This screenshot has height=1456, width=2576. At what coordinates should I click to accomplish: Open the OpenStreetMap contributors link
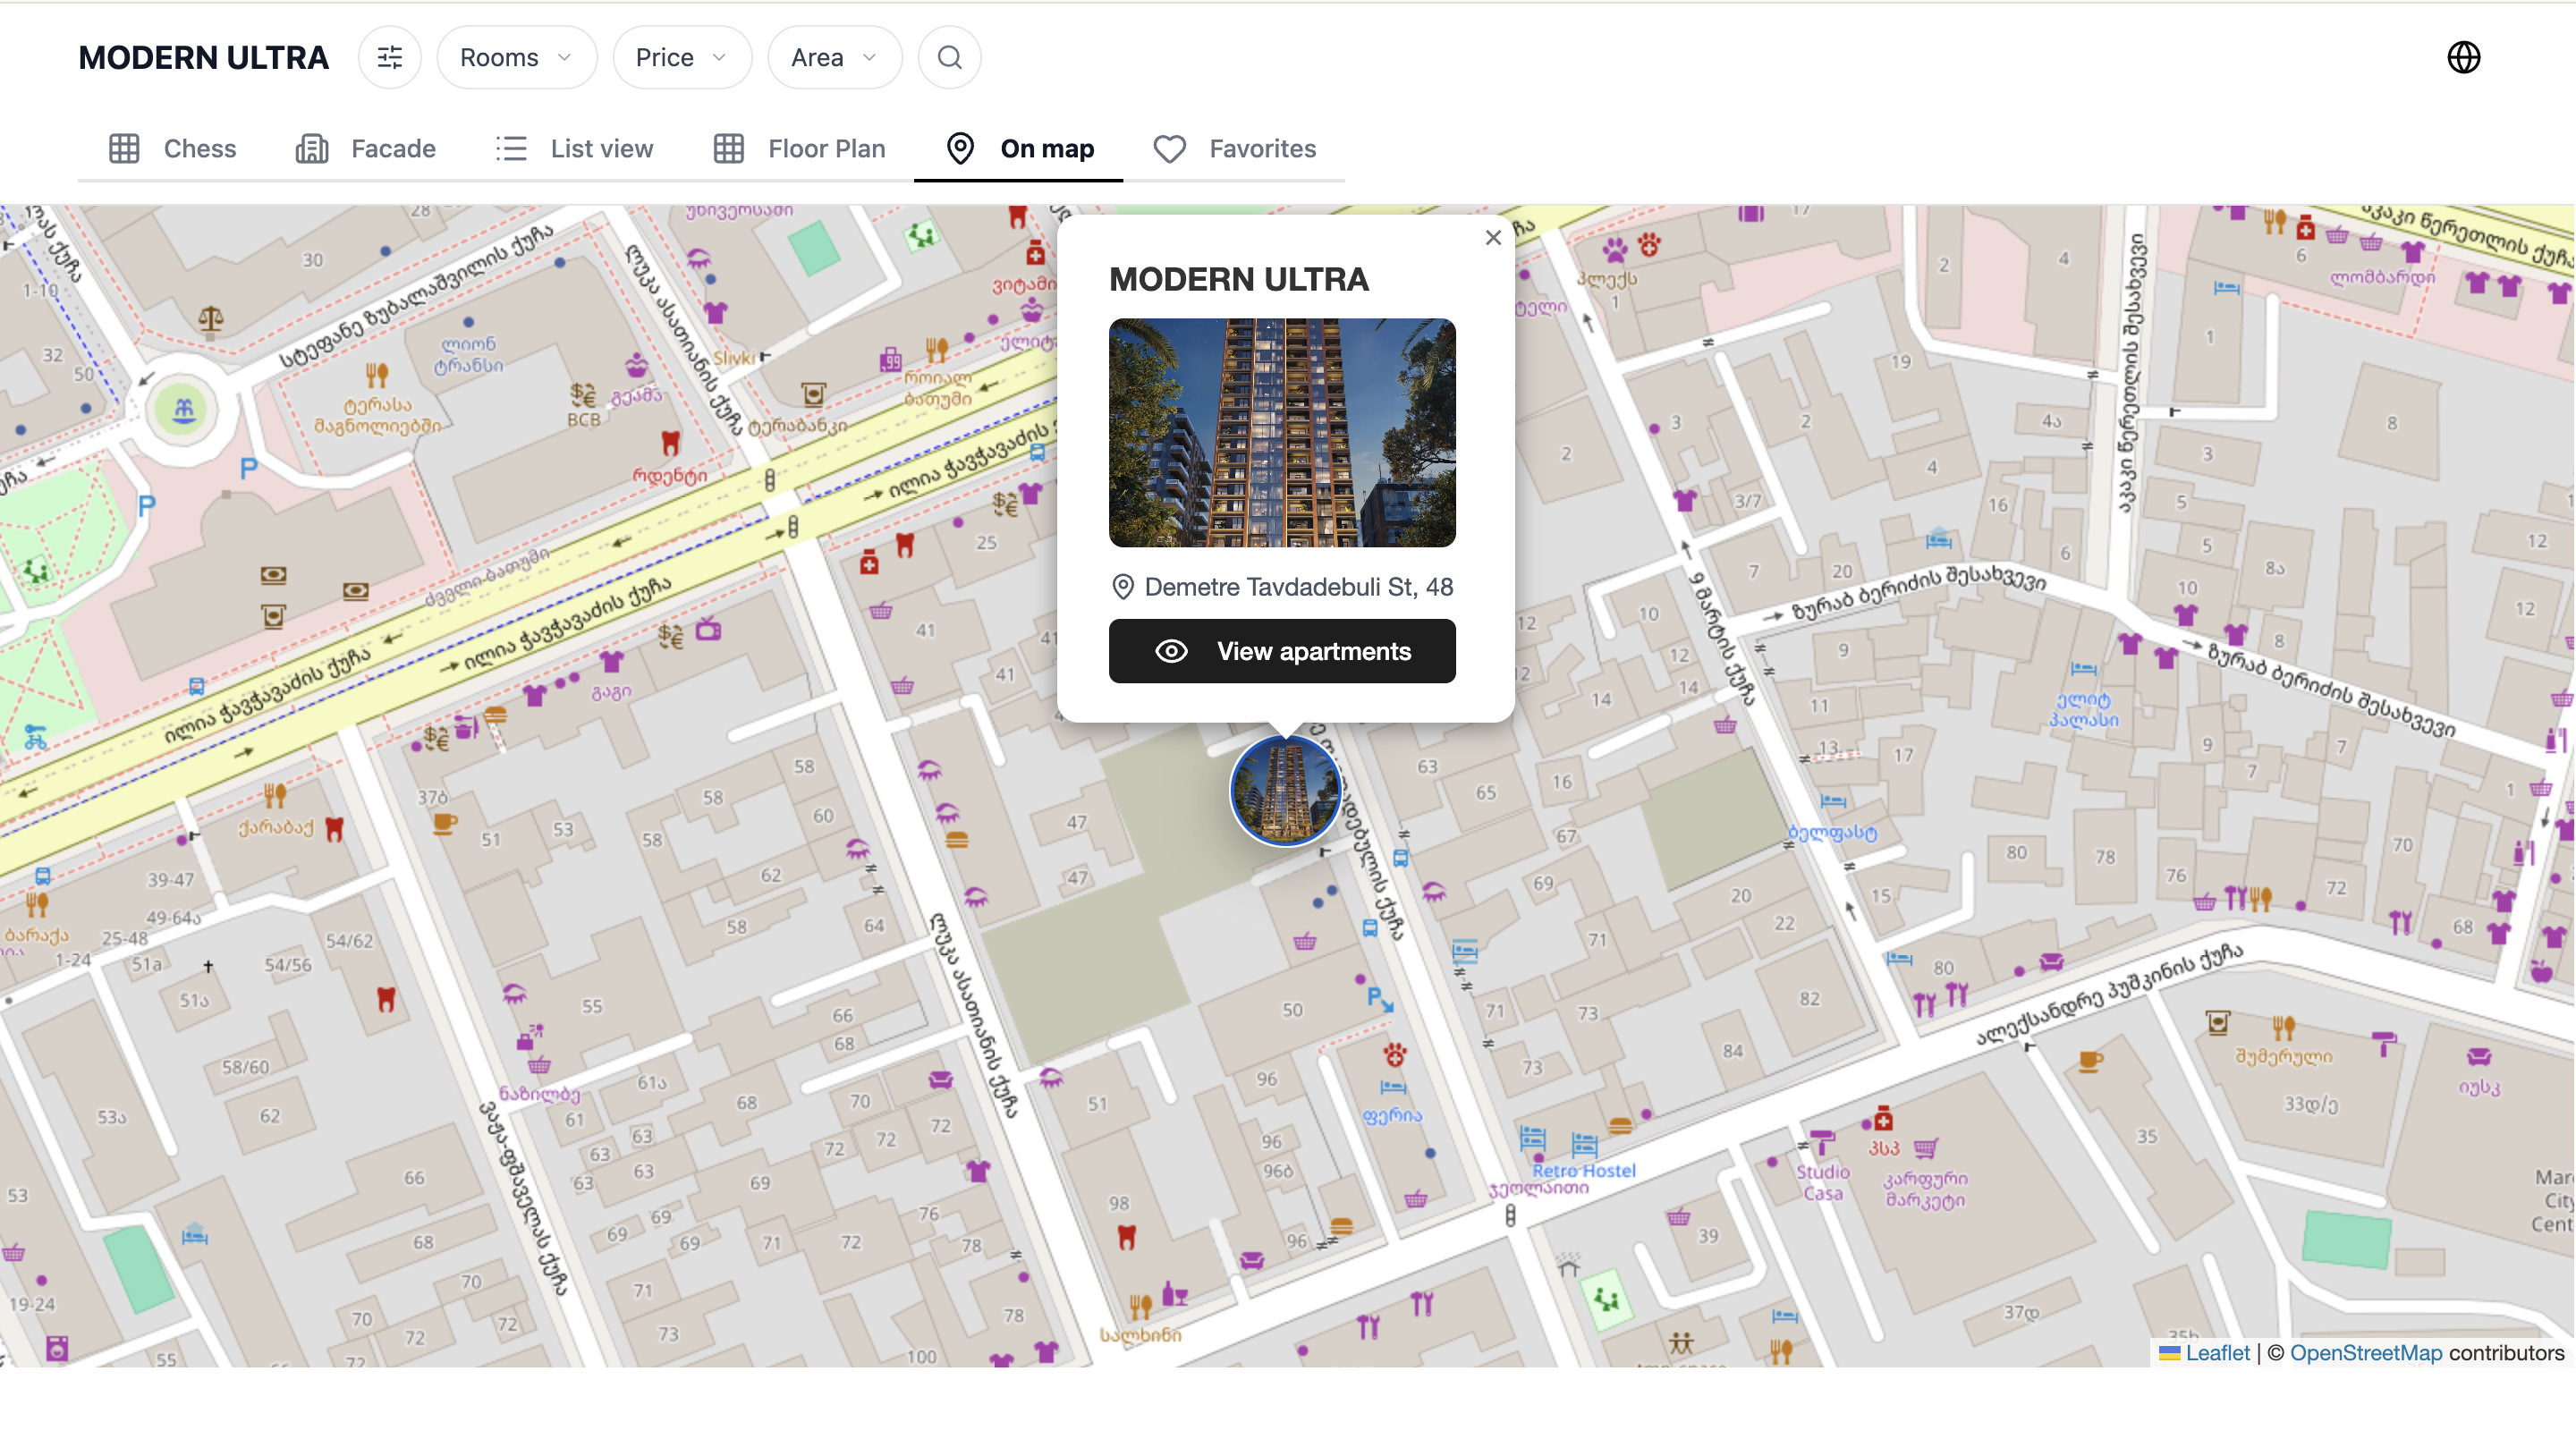(2365, 1352)
